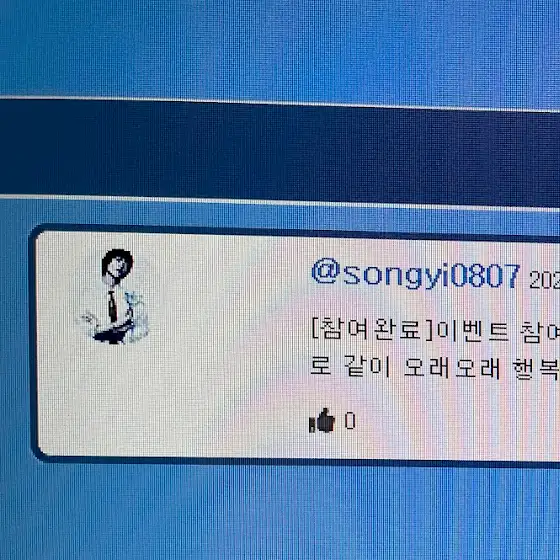Viewport: 560px width, 560px height.
Task: Click the white line above navy banner
Action: [280, 104]
